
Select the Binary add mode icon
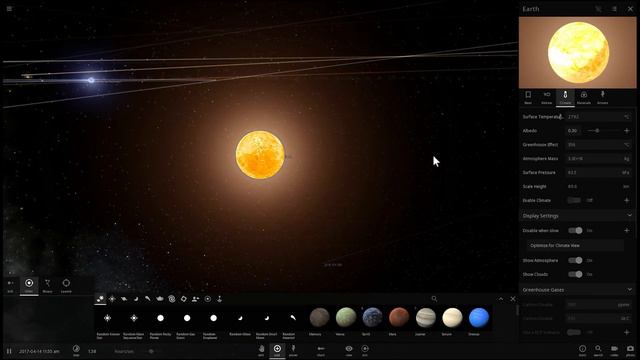47,285
